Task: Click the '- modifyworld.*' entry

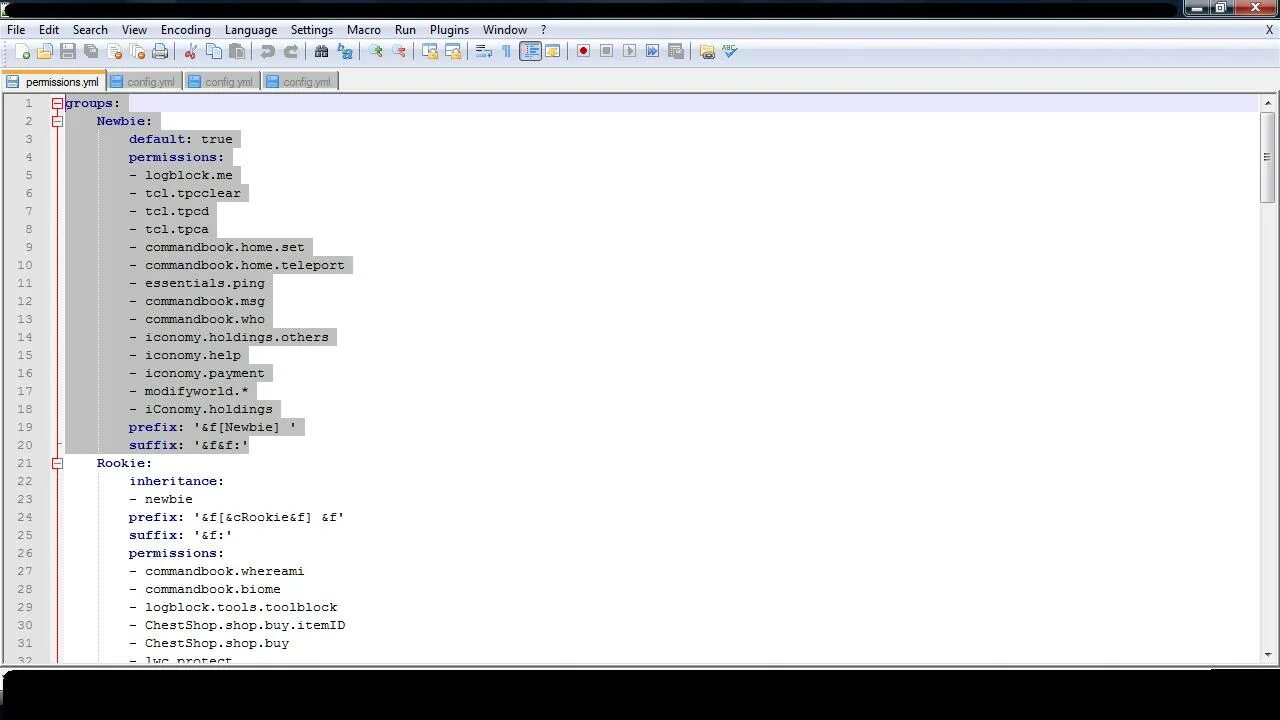Action: point(189,391)
